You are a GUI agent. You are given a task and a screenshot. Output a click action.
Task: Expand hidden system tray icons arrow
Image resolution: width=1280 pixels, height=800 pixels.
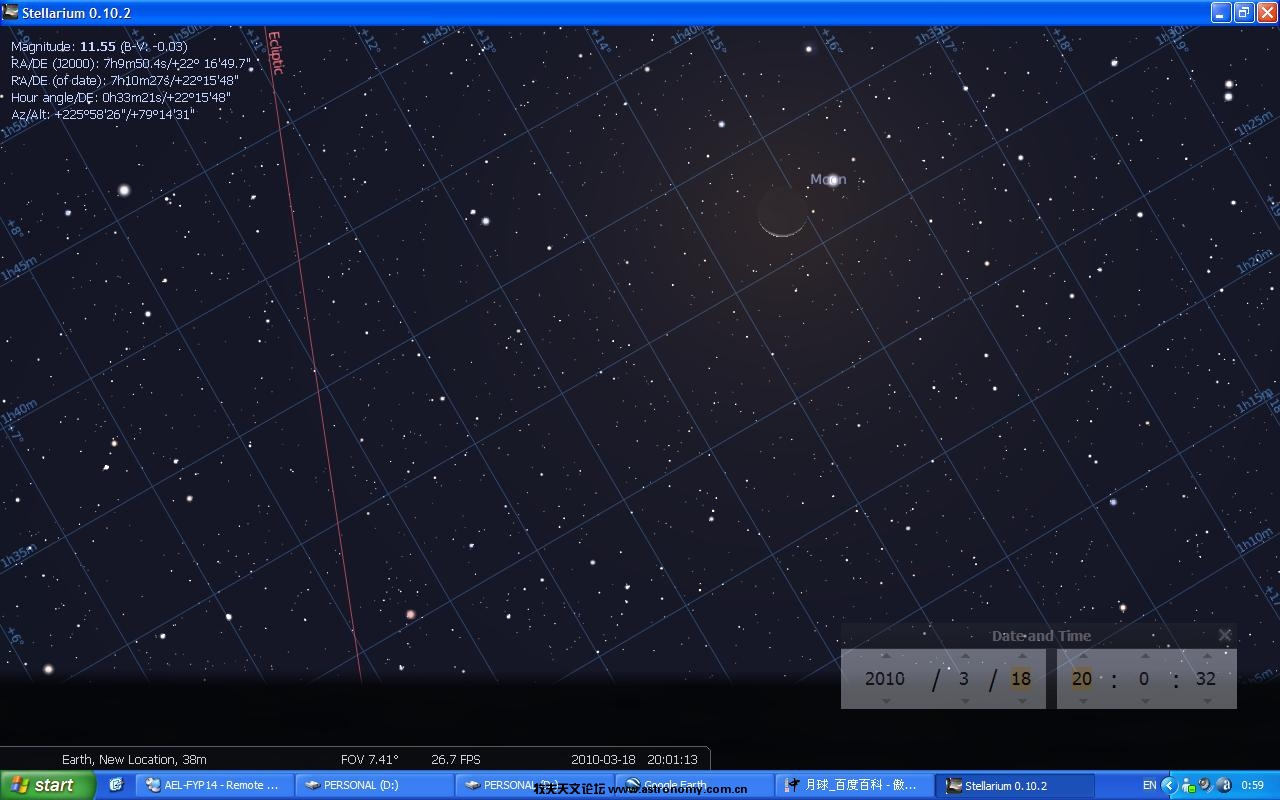[x=1168, y=785]
